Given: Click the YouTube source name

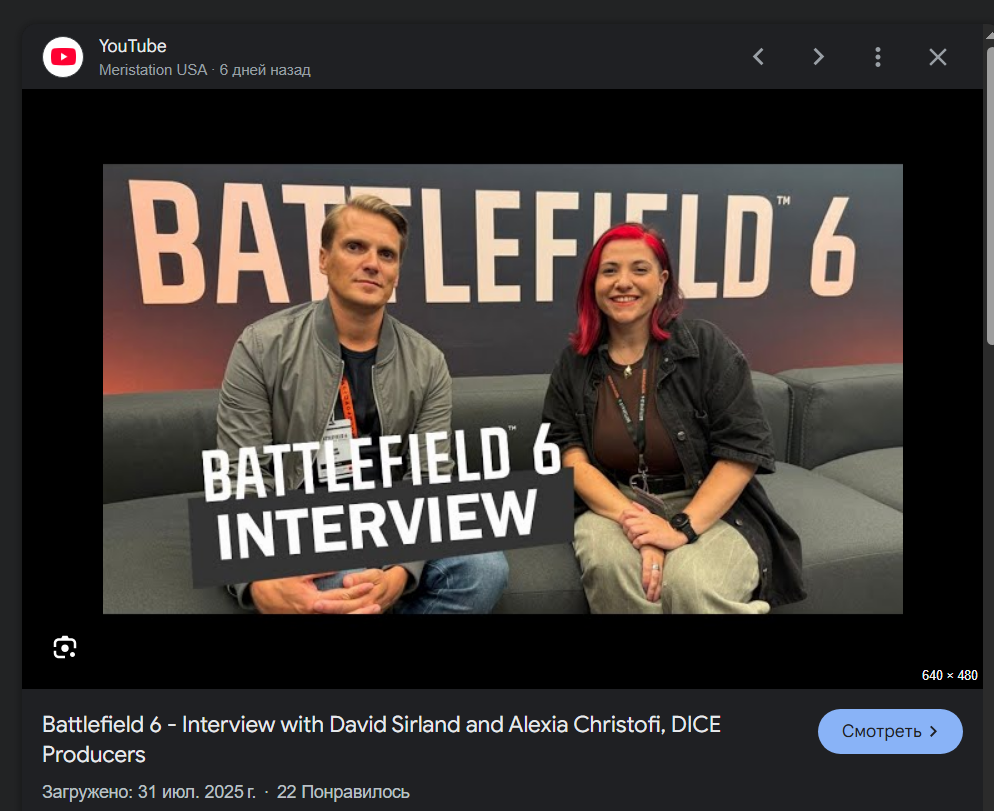Looking at the screenshot, I should tap(132, 46).
